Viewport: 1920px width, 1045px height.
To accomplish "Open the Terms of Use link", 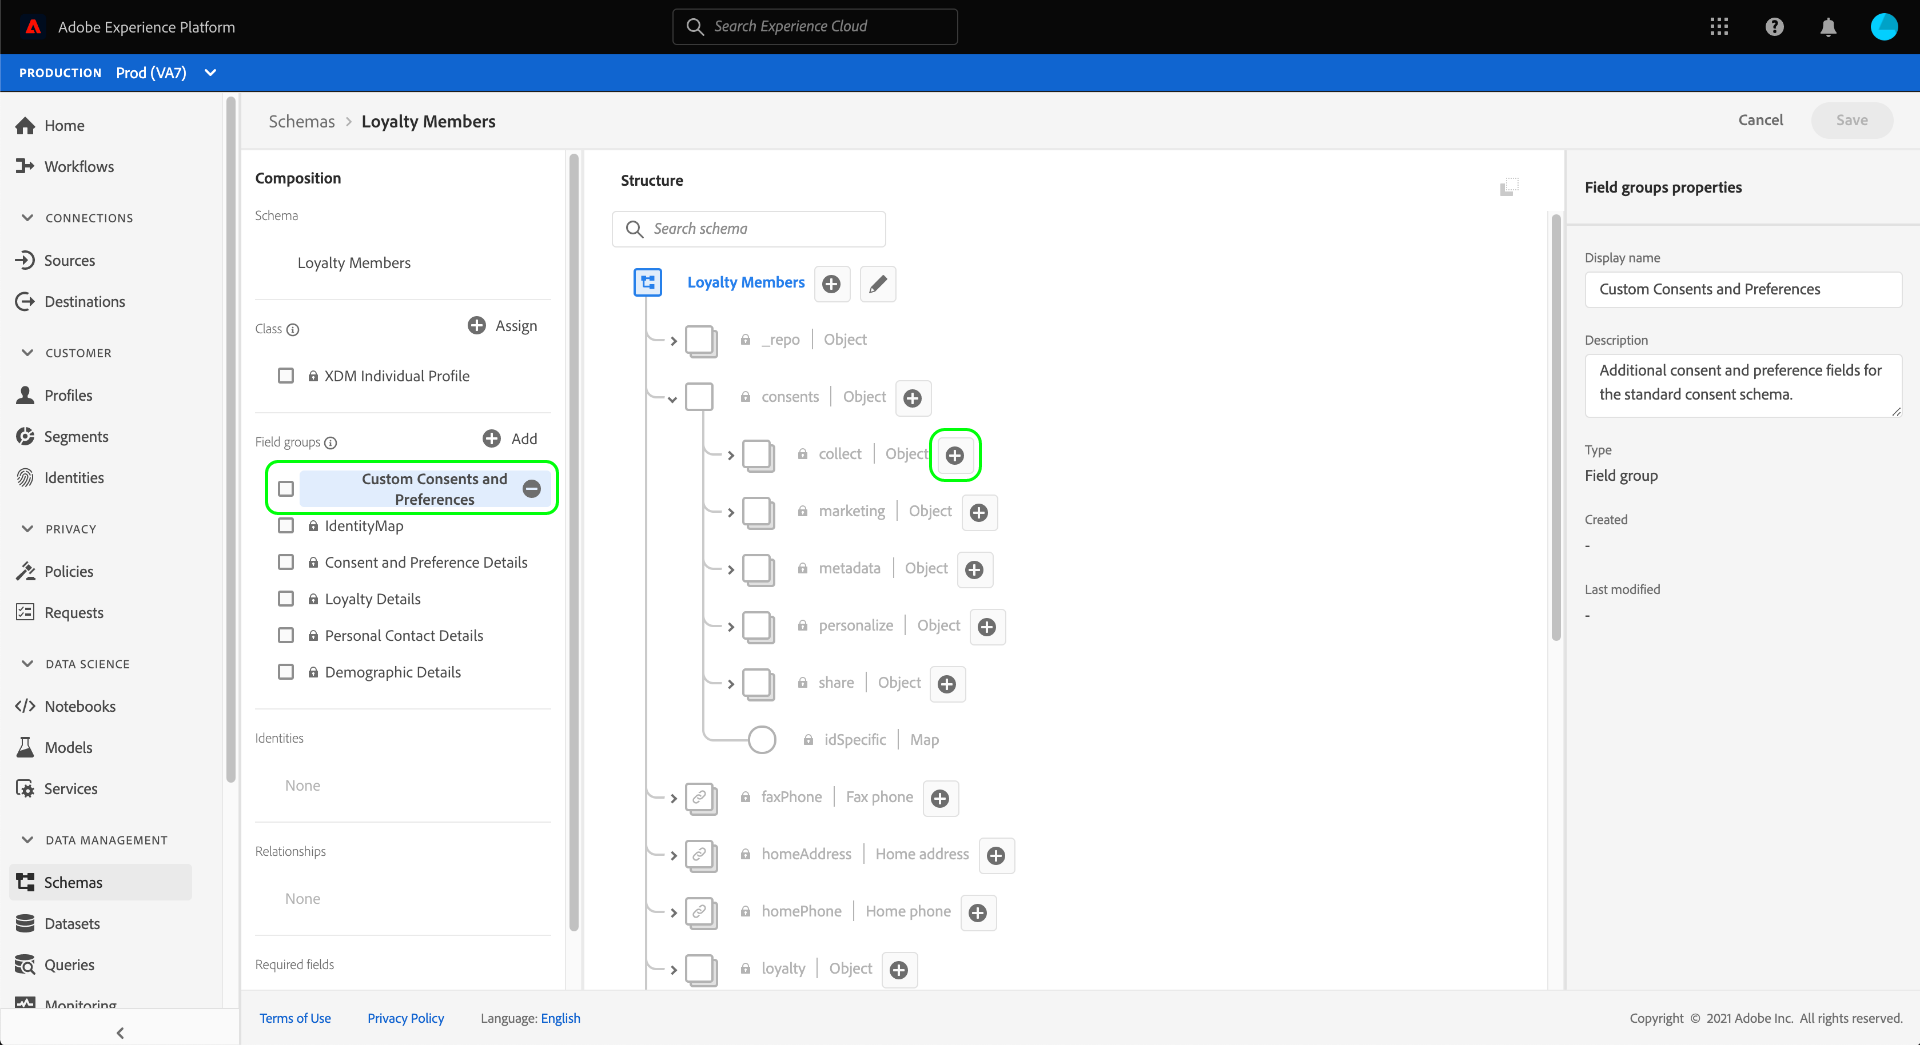I will 295,1019.
